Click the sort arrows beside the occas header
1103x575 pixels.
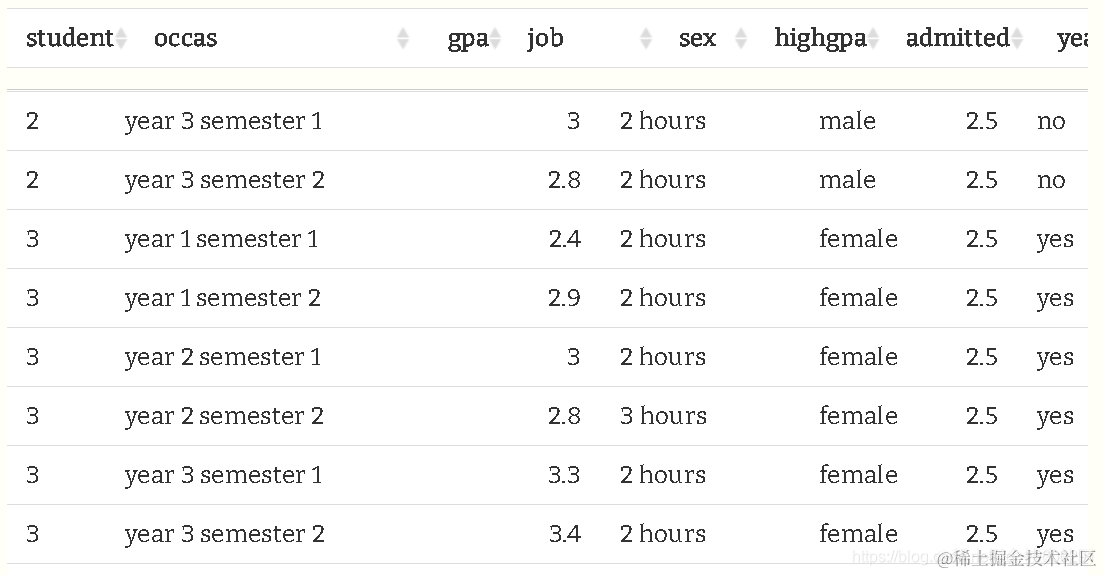(403, 39)
